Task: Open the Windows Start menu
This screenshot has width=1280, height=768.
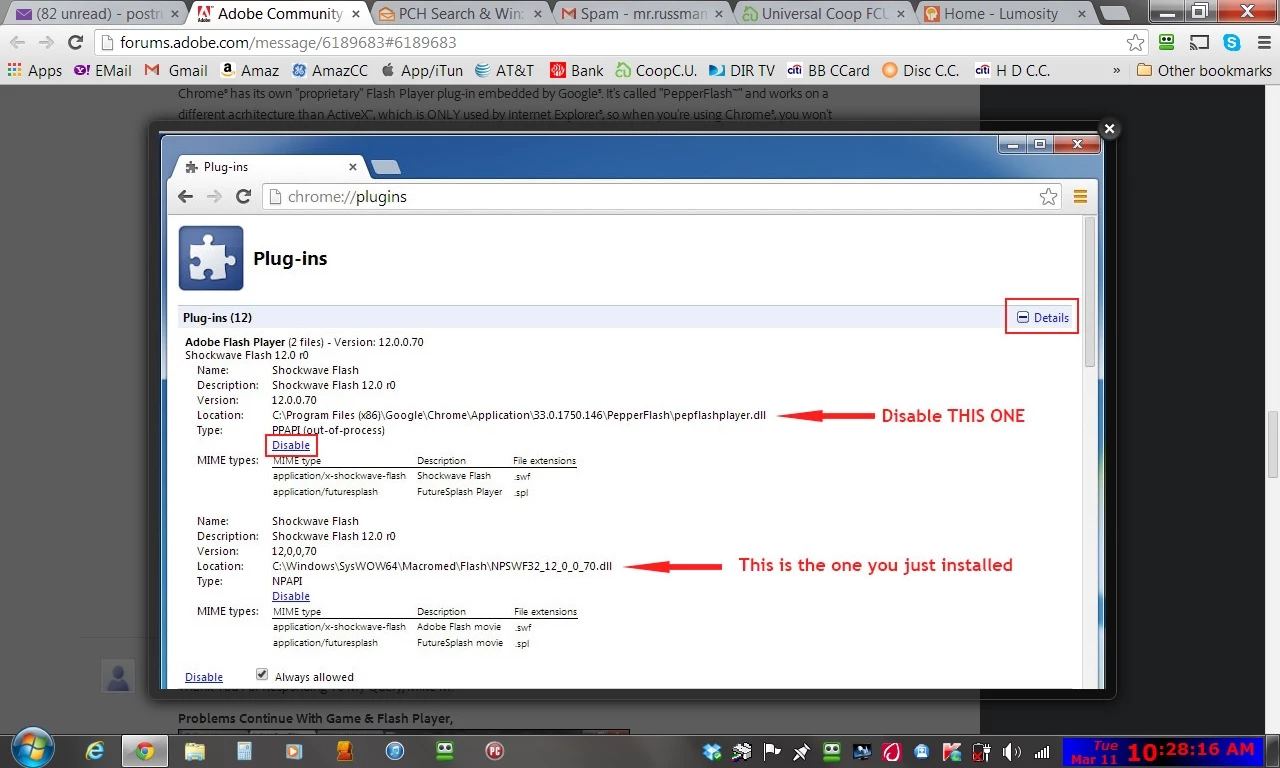Action: coord(31,749)
